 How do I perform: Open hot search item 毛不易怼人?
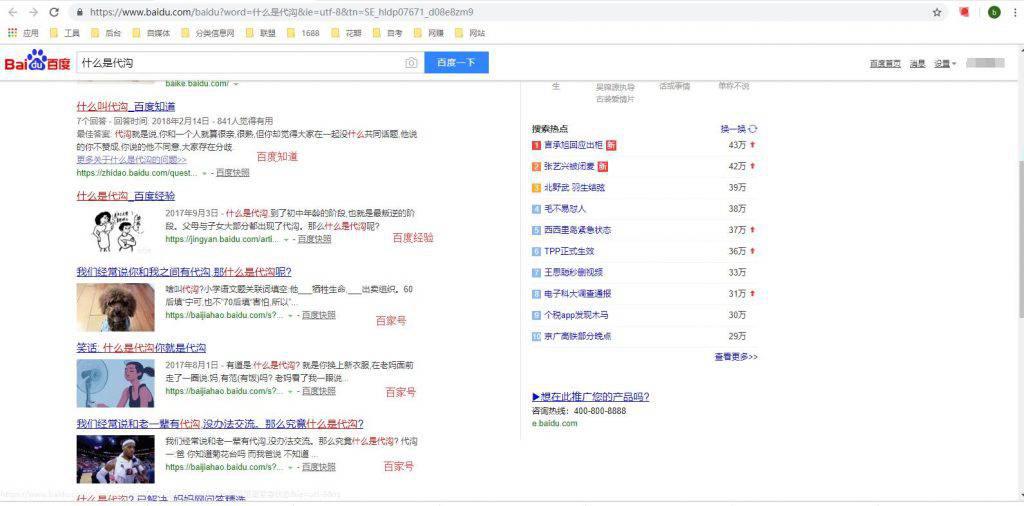565,209
